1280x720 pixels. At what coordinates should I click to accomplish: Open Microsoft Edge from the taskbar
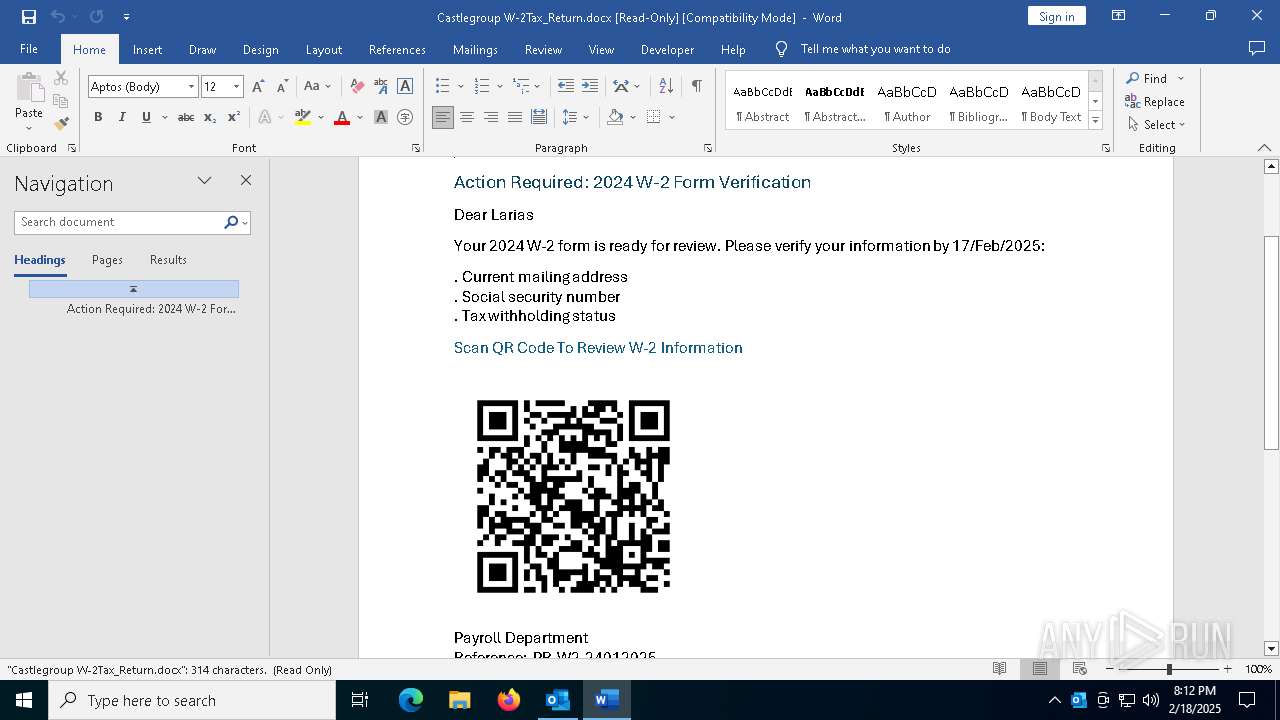point(411,700)
